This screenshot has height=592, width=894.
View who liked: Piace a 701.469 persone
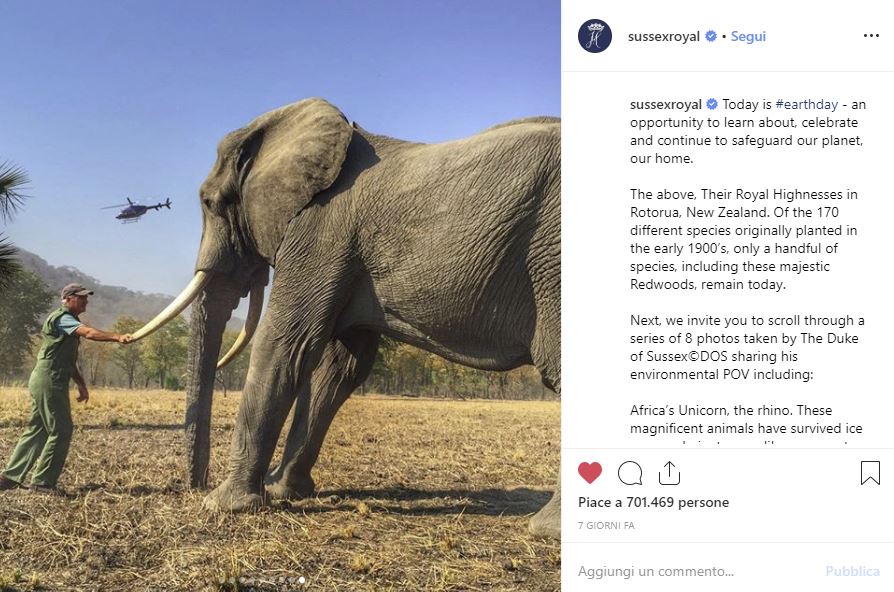pyautogui.click(x=653, y=502)
